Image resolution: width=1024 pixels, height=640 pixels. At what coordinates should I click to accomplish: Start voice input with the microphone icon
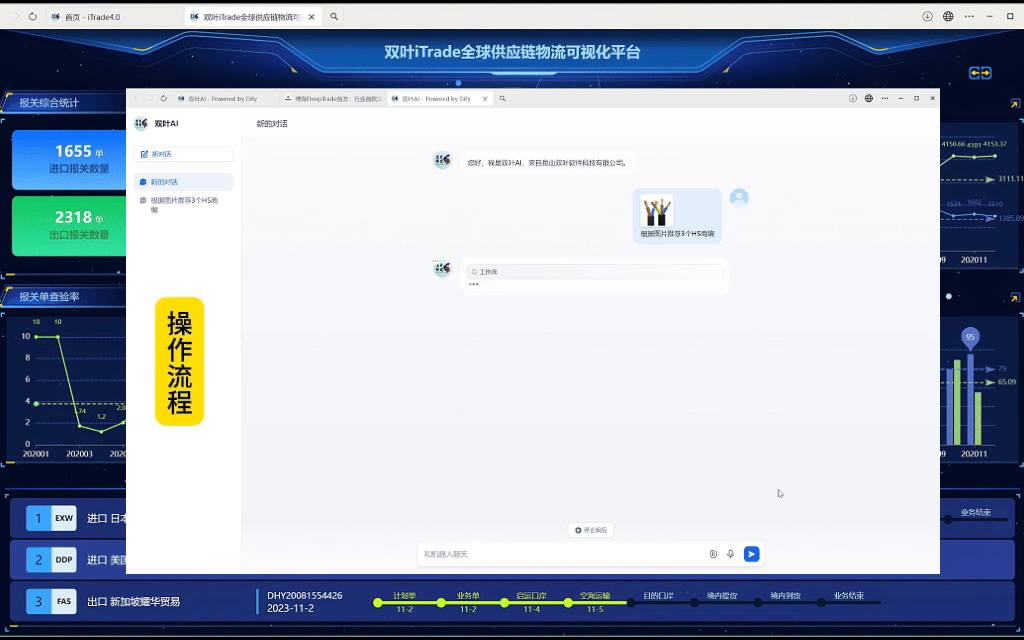pyautogui.click(x=730, y=554)
